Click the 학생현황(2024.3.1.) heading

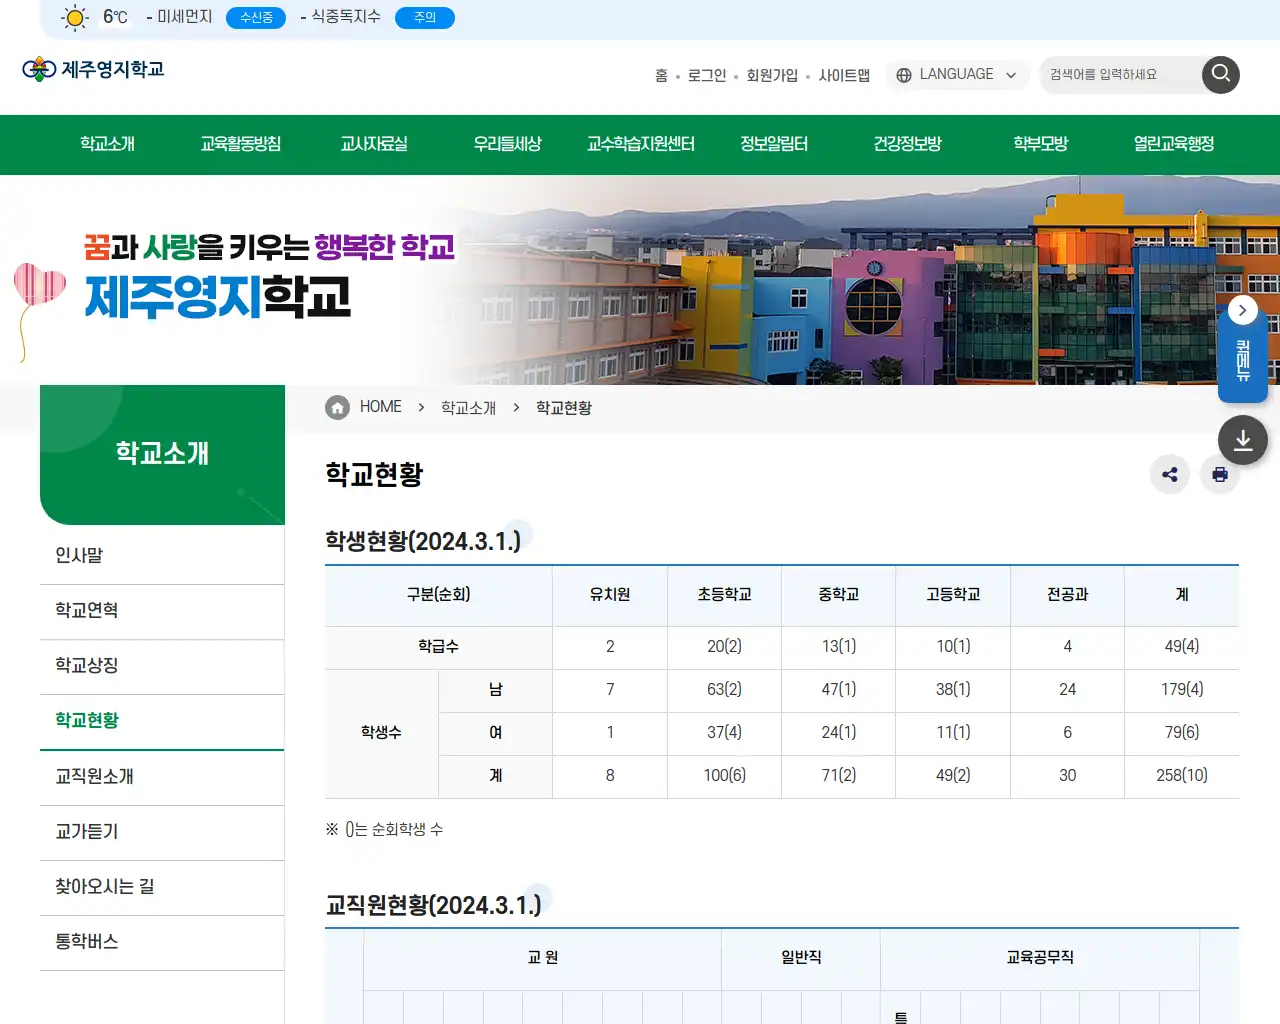pos(423,541)
